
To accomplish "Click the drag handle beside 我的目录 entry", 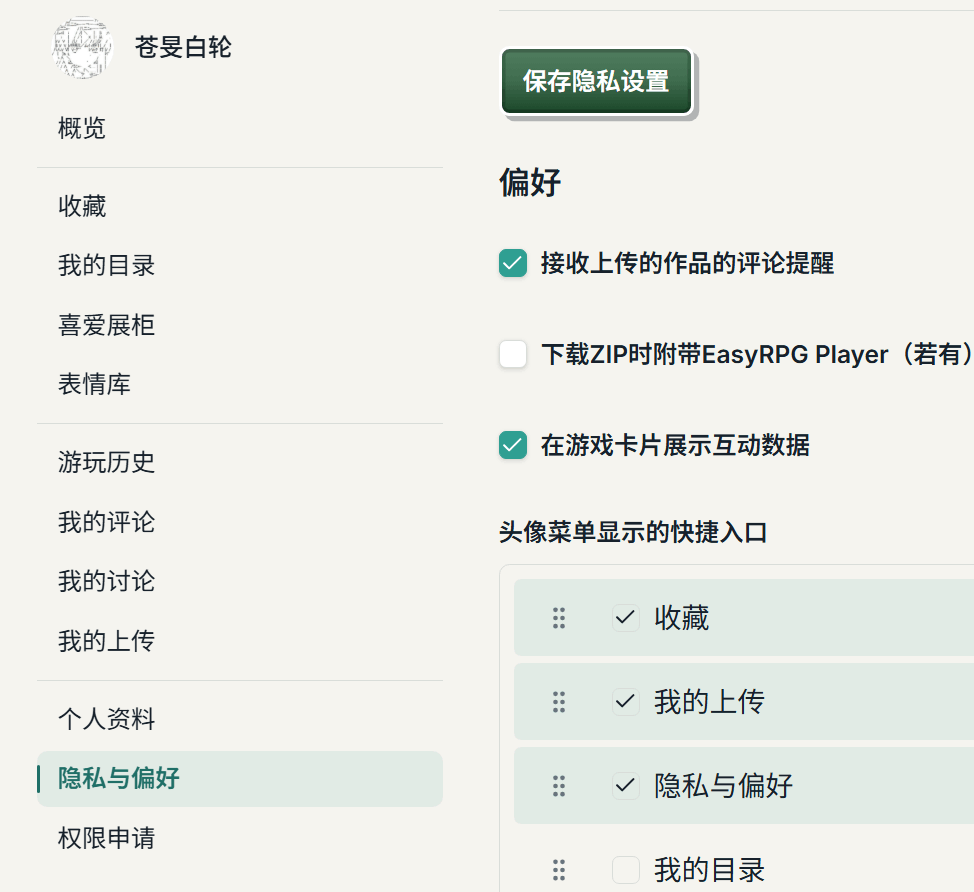I will 559,870.
